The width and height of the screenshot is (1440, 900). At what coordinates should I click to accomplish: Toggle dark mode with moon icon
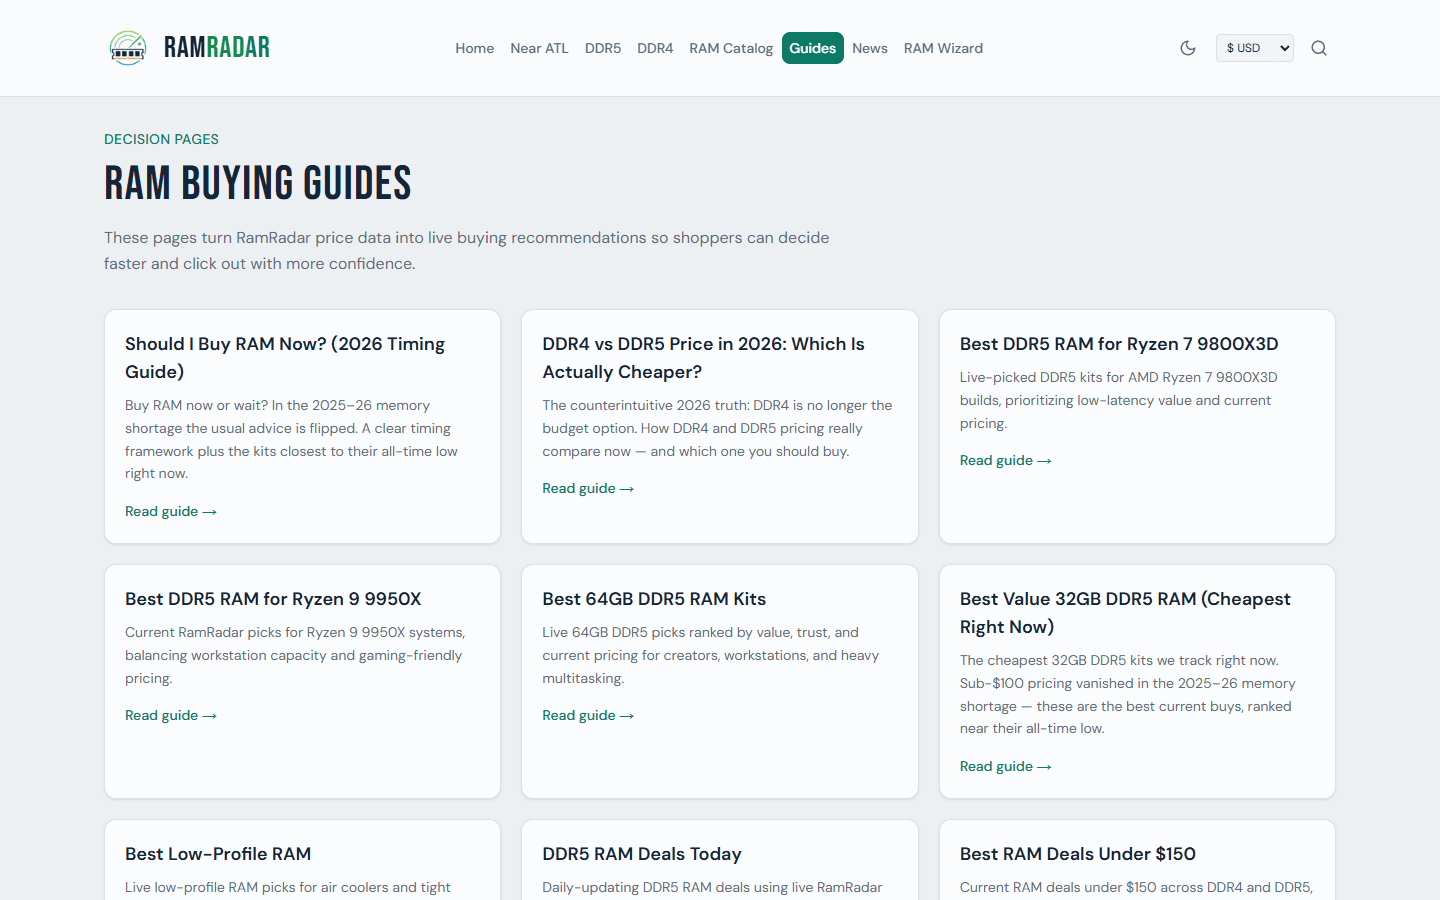[1188, 48]
